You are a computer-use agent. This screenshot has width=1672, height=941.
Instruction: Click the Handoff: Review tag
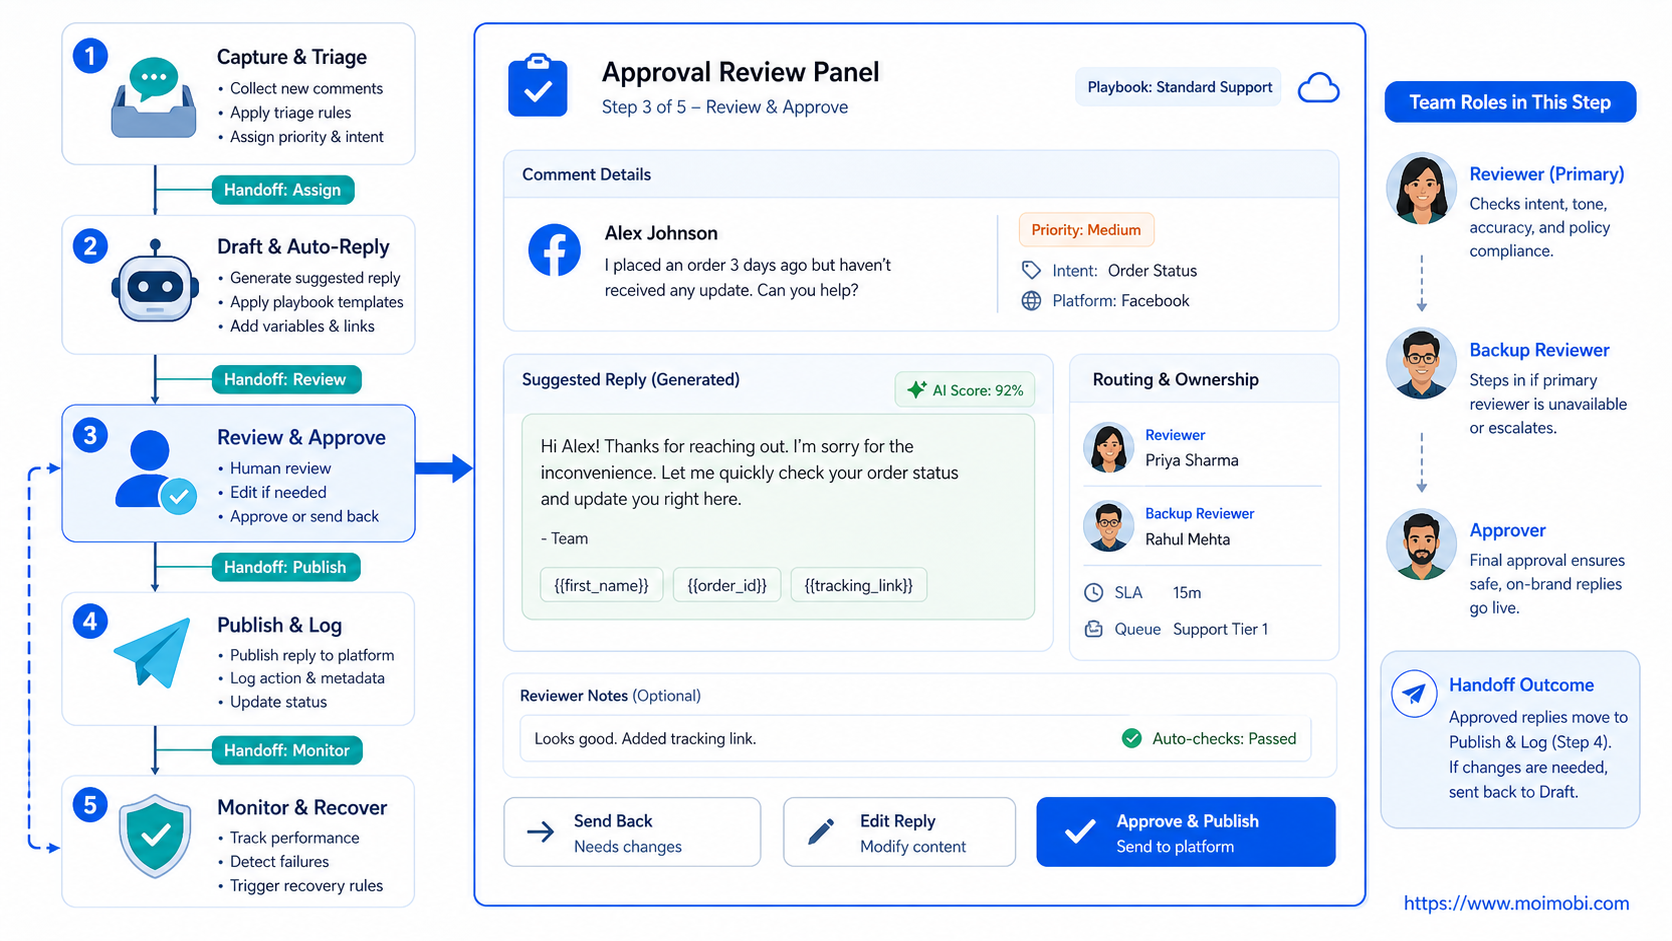coord(286,380)
